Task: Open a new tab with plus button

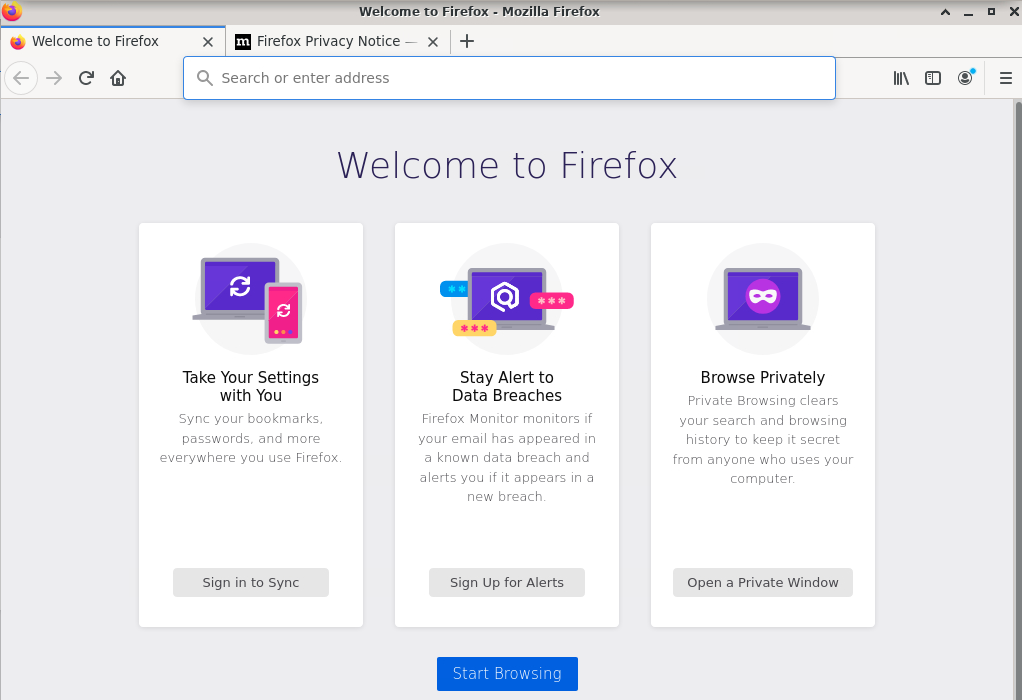Action: tap(466, 41)
